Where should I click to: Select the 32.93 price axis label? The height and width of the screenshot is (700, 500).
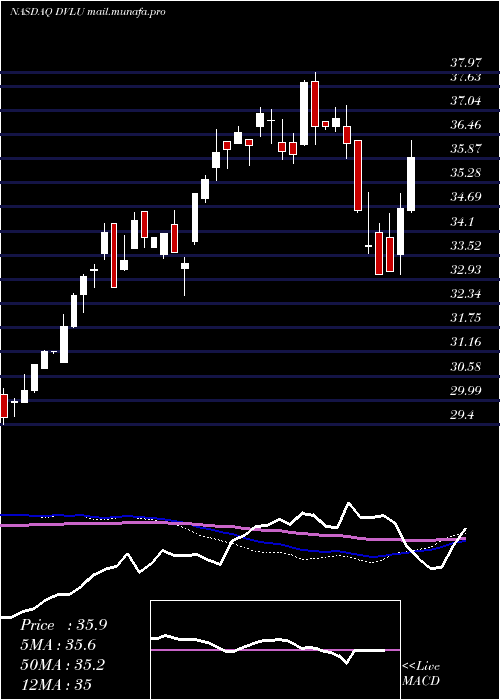[x=465, y=270]
